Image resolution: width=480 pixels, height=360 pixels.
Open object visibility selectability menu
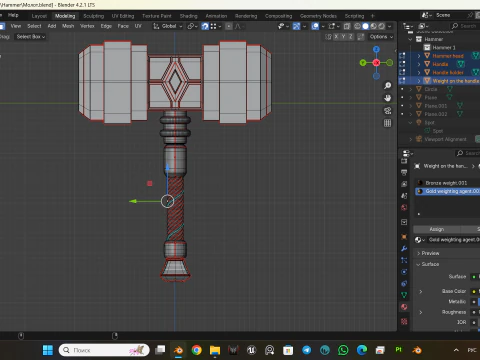[283, 26]
